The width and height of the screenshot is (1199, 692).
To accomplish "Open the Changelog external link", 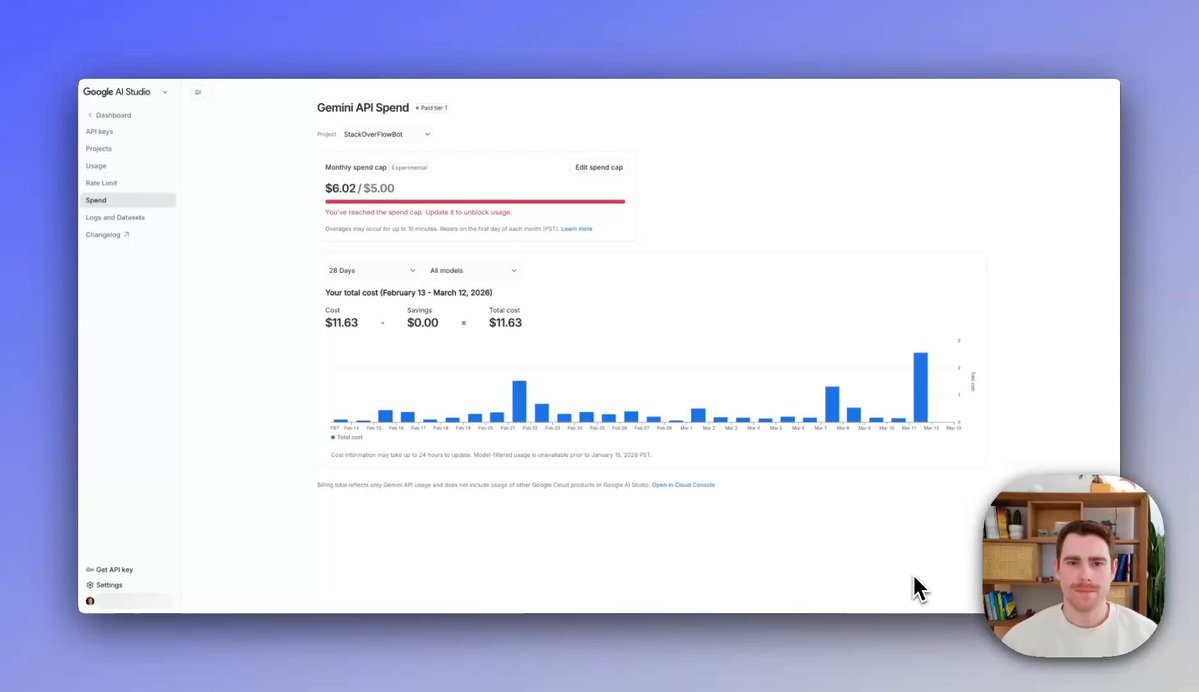I will (x=107, y=235).
